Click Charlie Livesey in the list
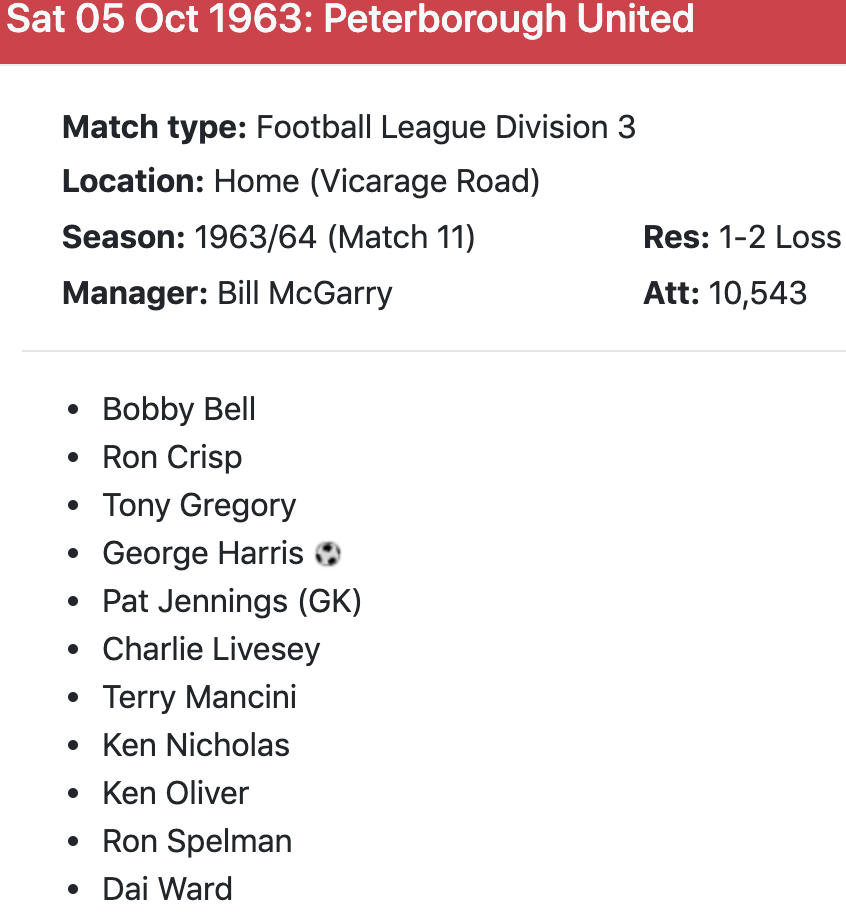This screenshot has height=920, width=846. pyautogui.click(x=211, y=649)
